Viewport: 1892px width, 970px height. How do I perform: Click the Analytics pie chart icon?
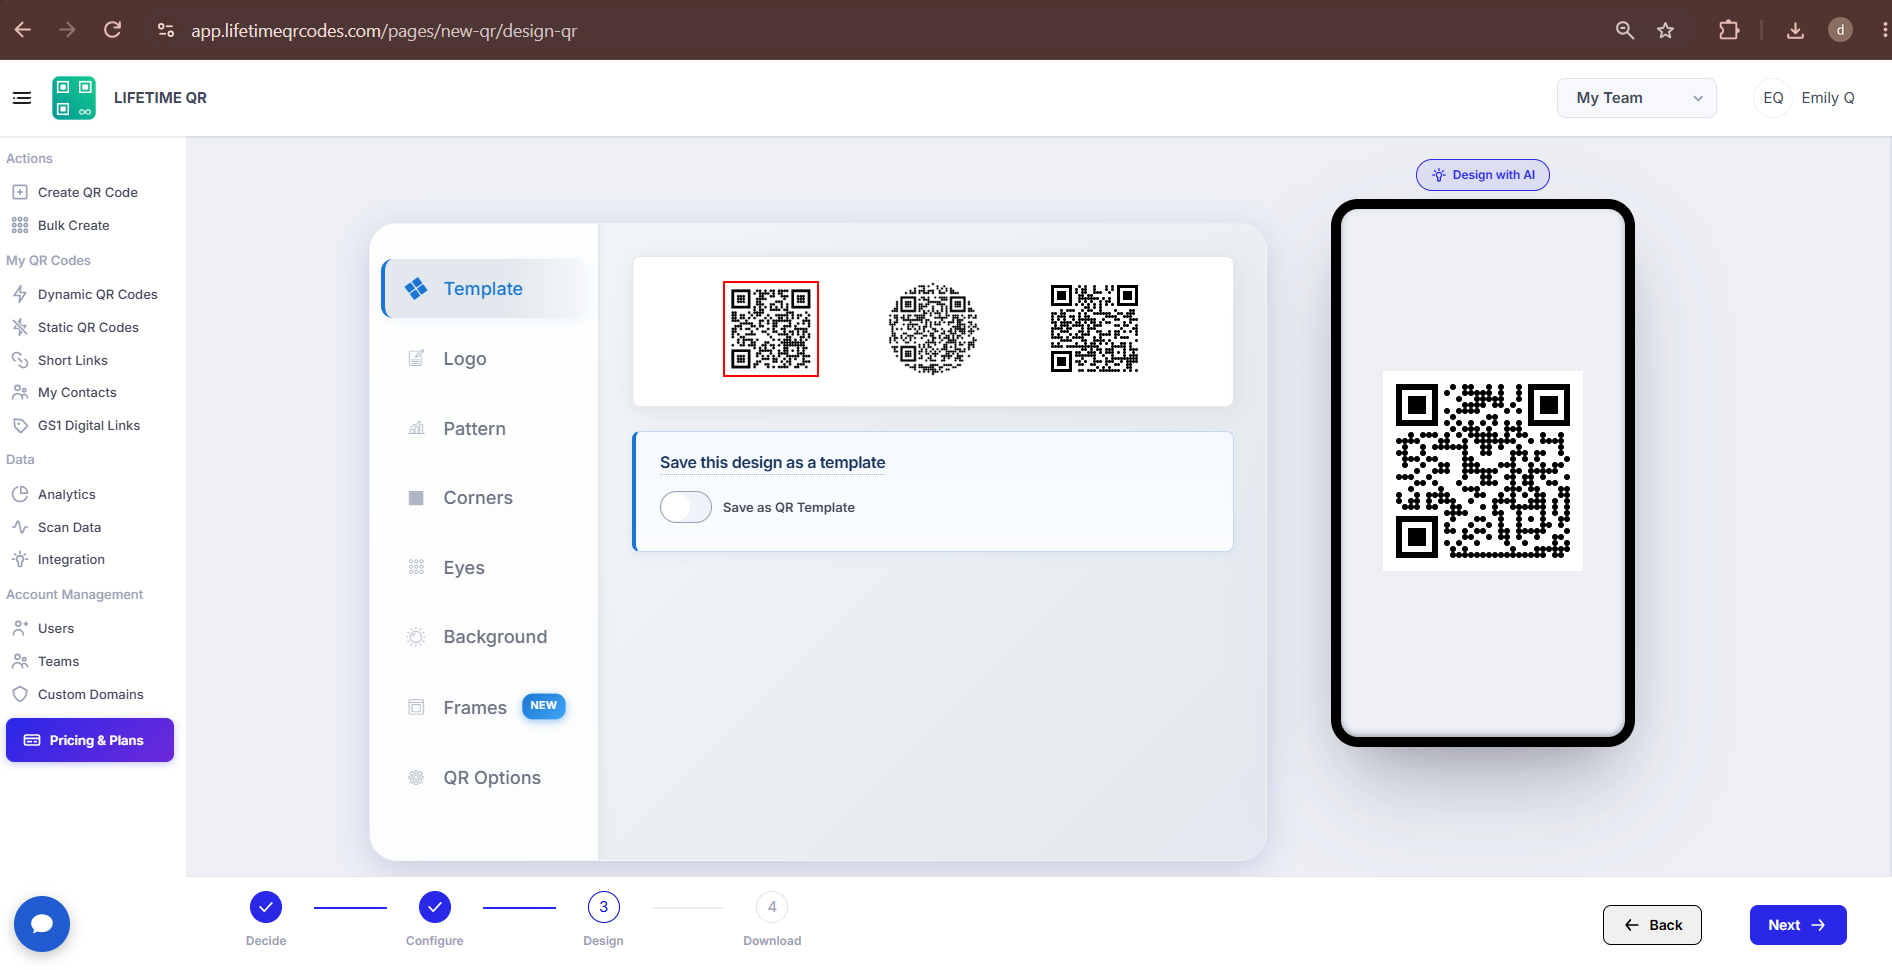click(x=20, y=494)
